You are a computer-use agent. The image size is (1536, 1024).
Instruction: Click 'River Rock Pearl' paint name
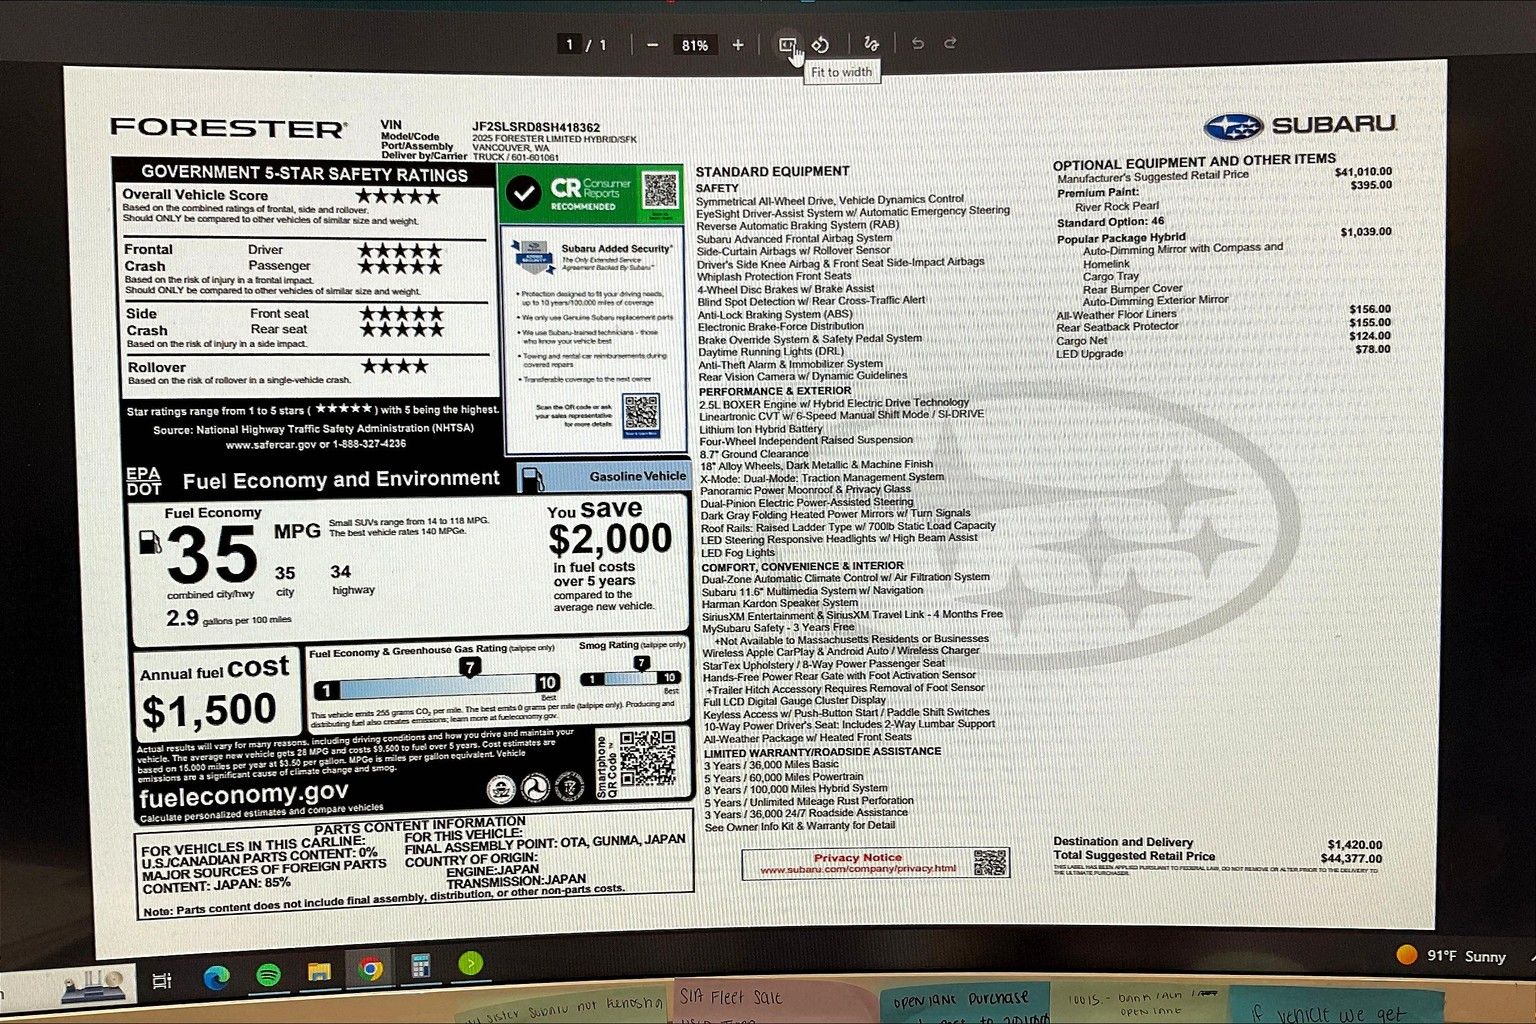[1117, 207]
